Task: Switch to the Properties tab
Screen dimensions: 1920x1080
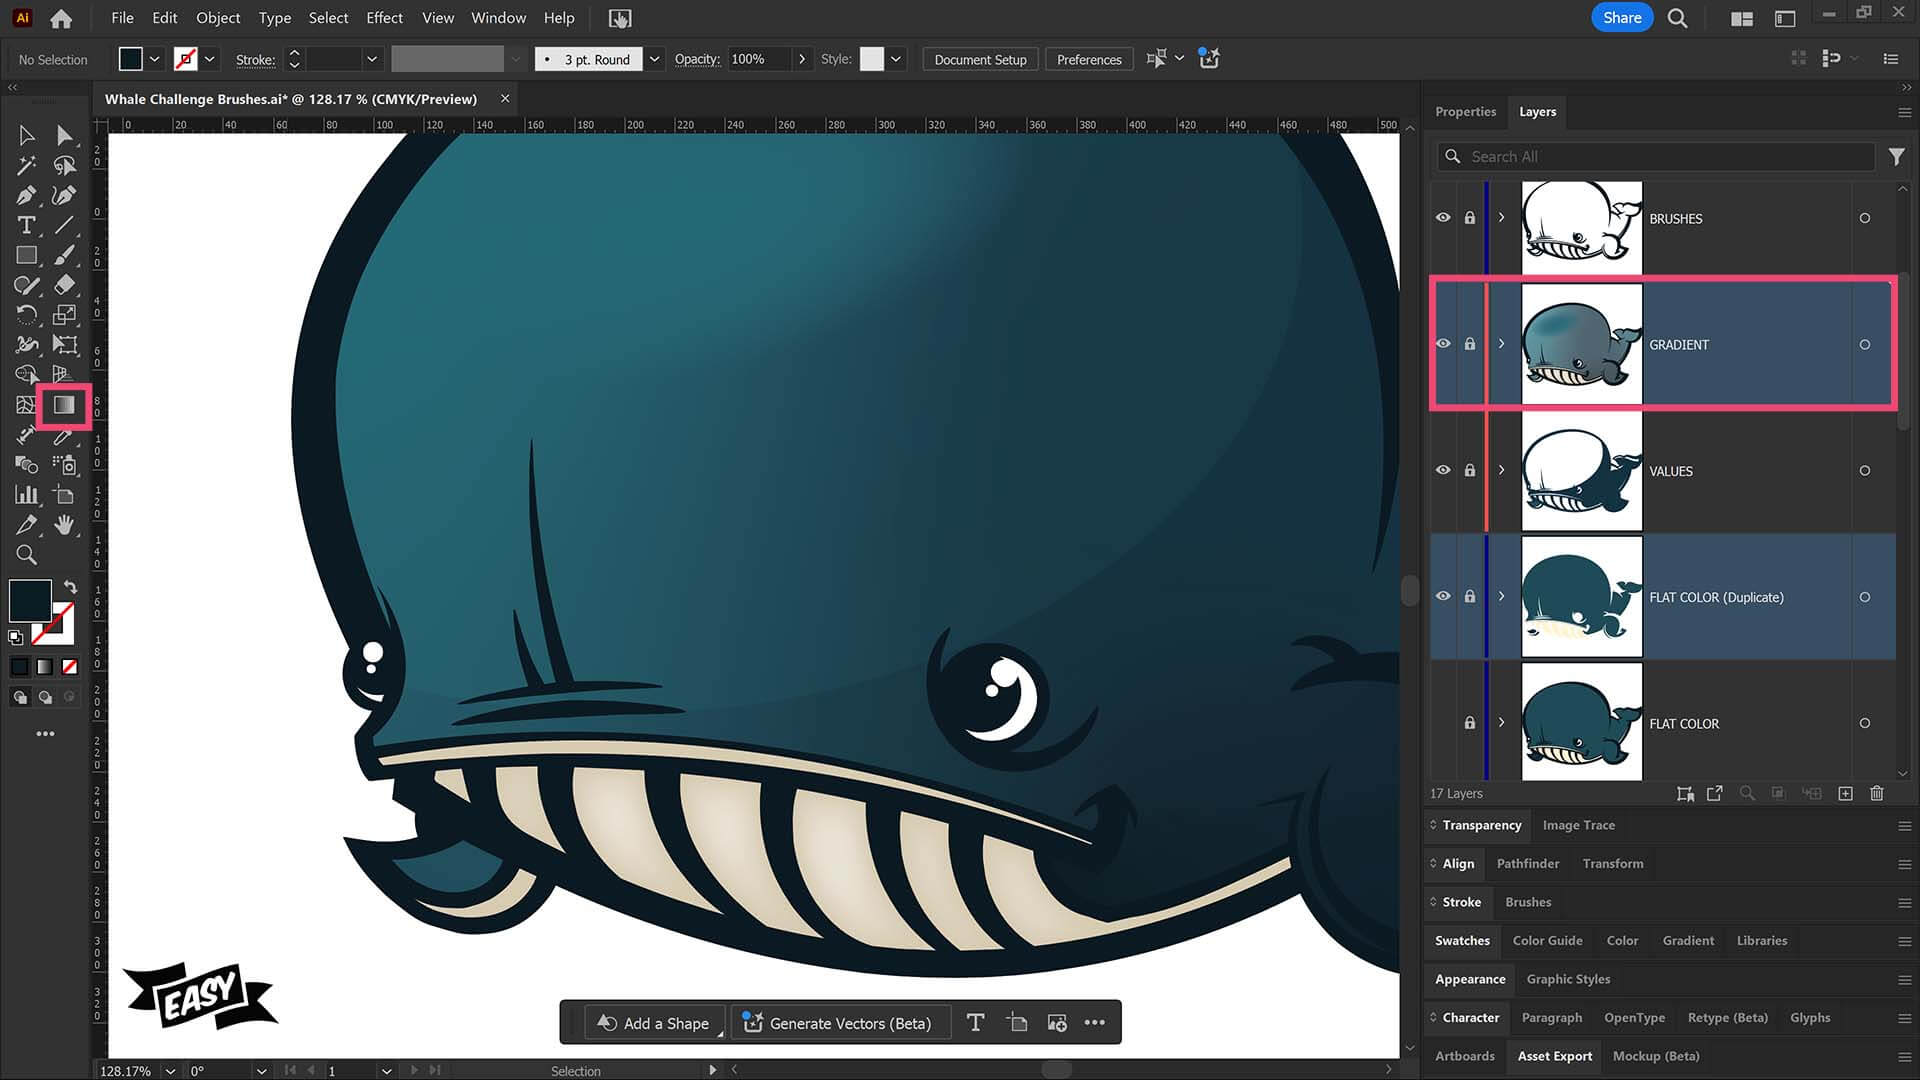Action: 1465,112
